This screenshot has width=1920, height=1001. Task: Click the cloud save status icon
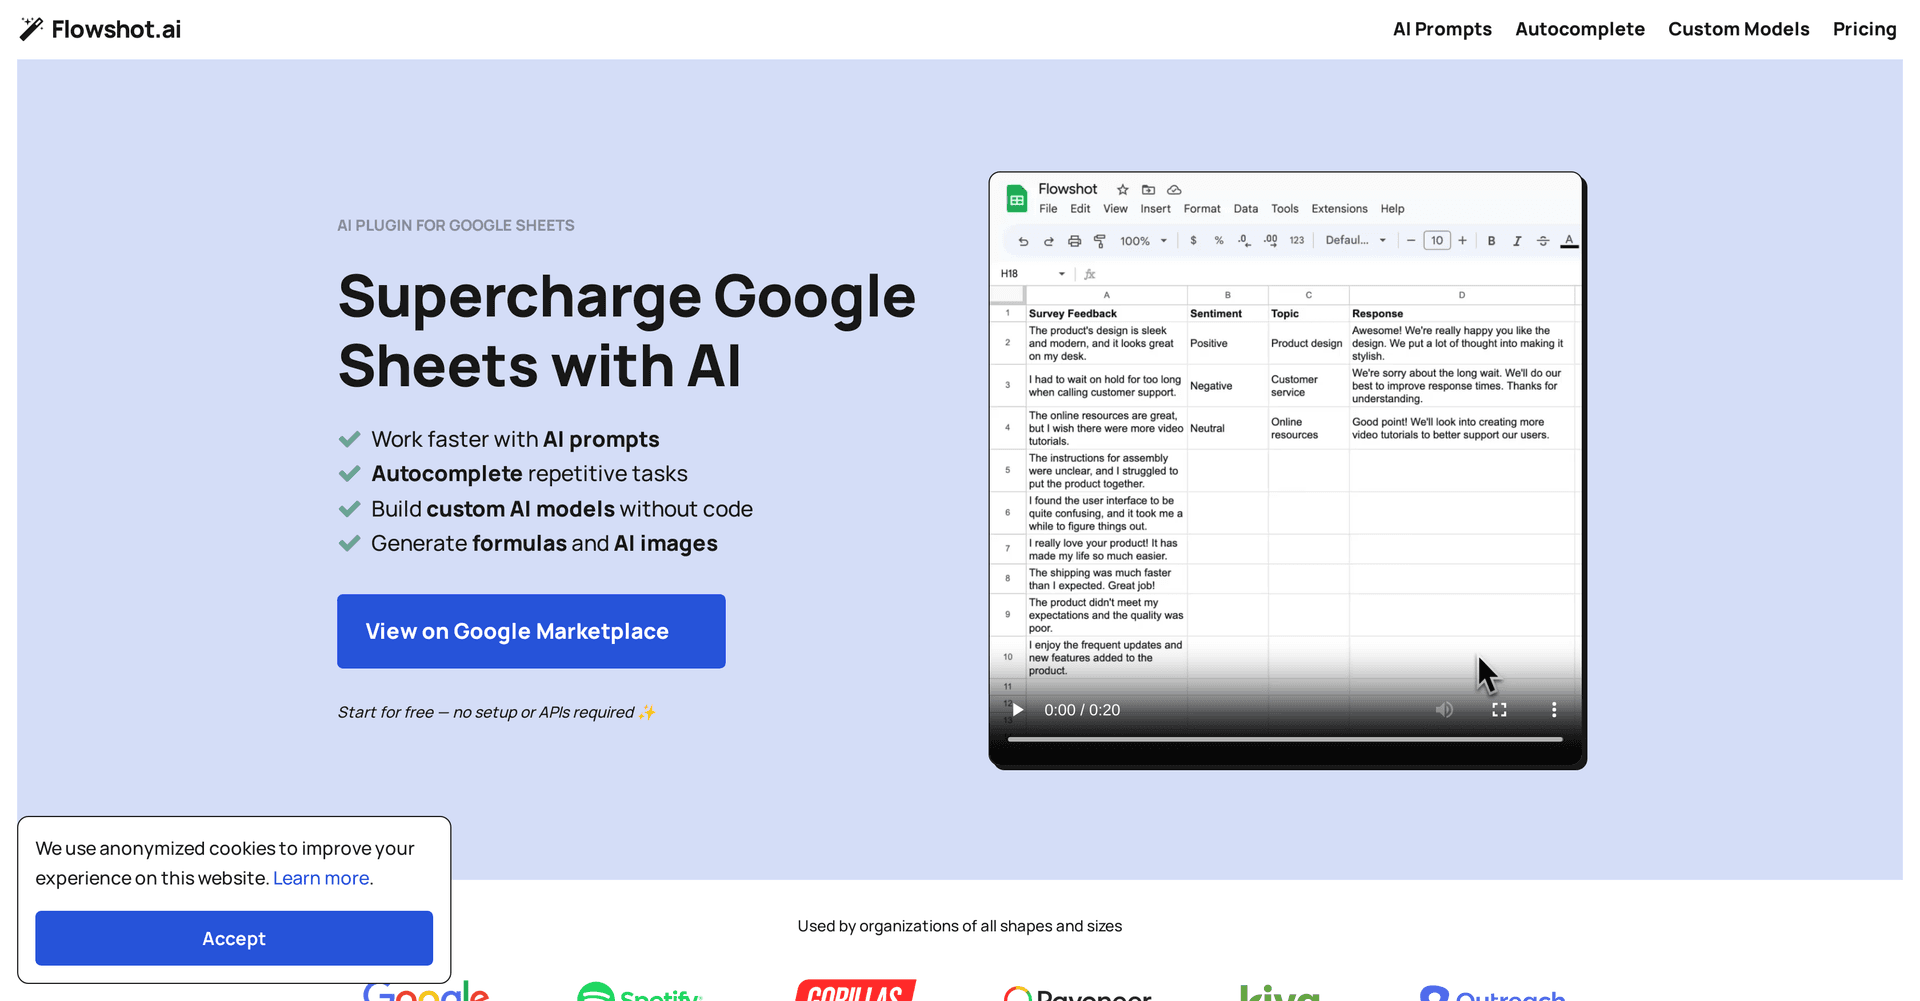pos(1174,189)
